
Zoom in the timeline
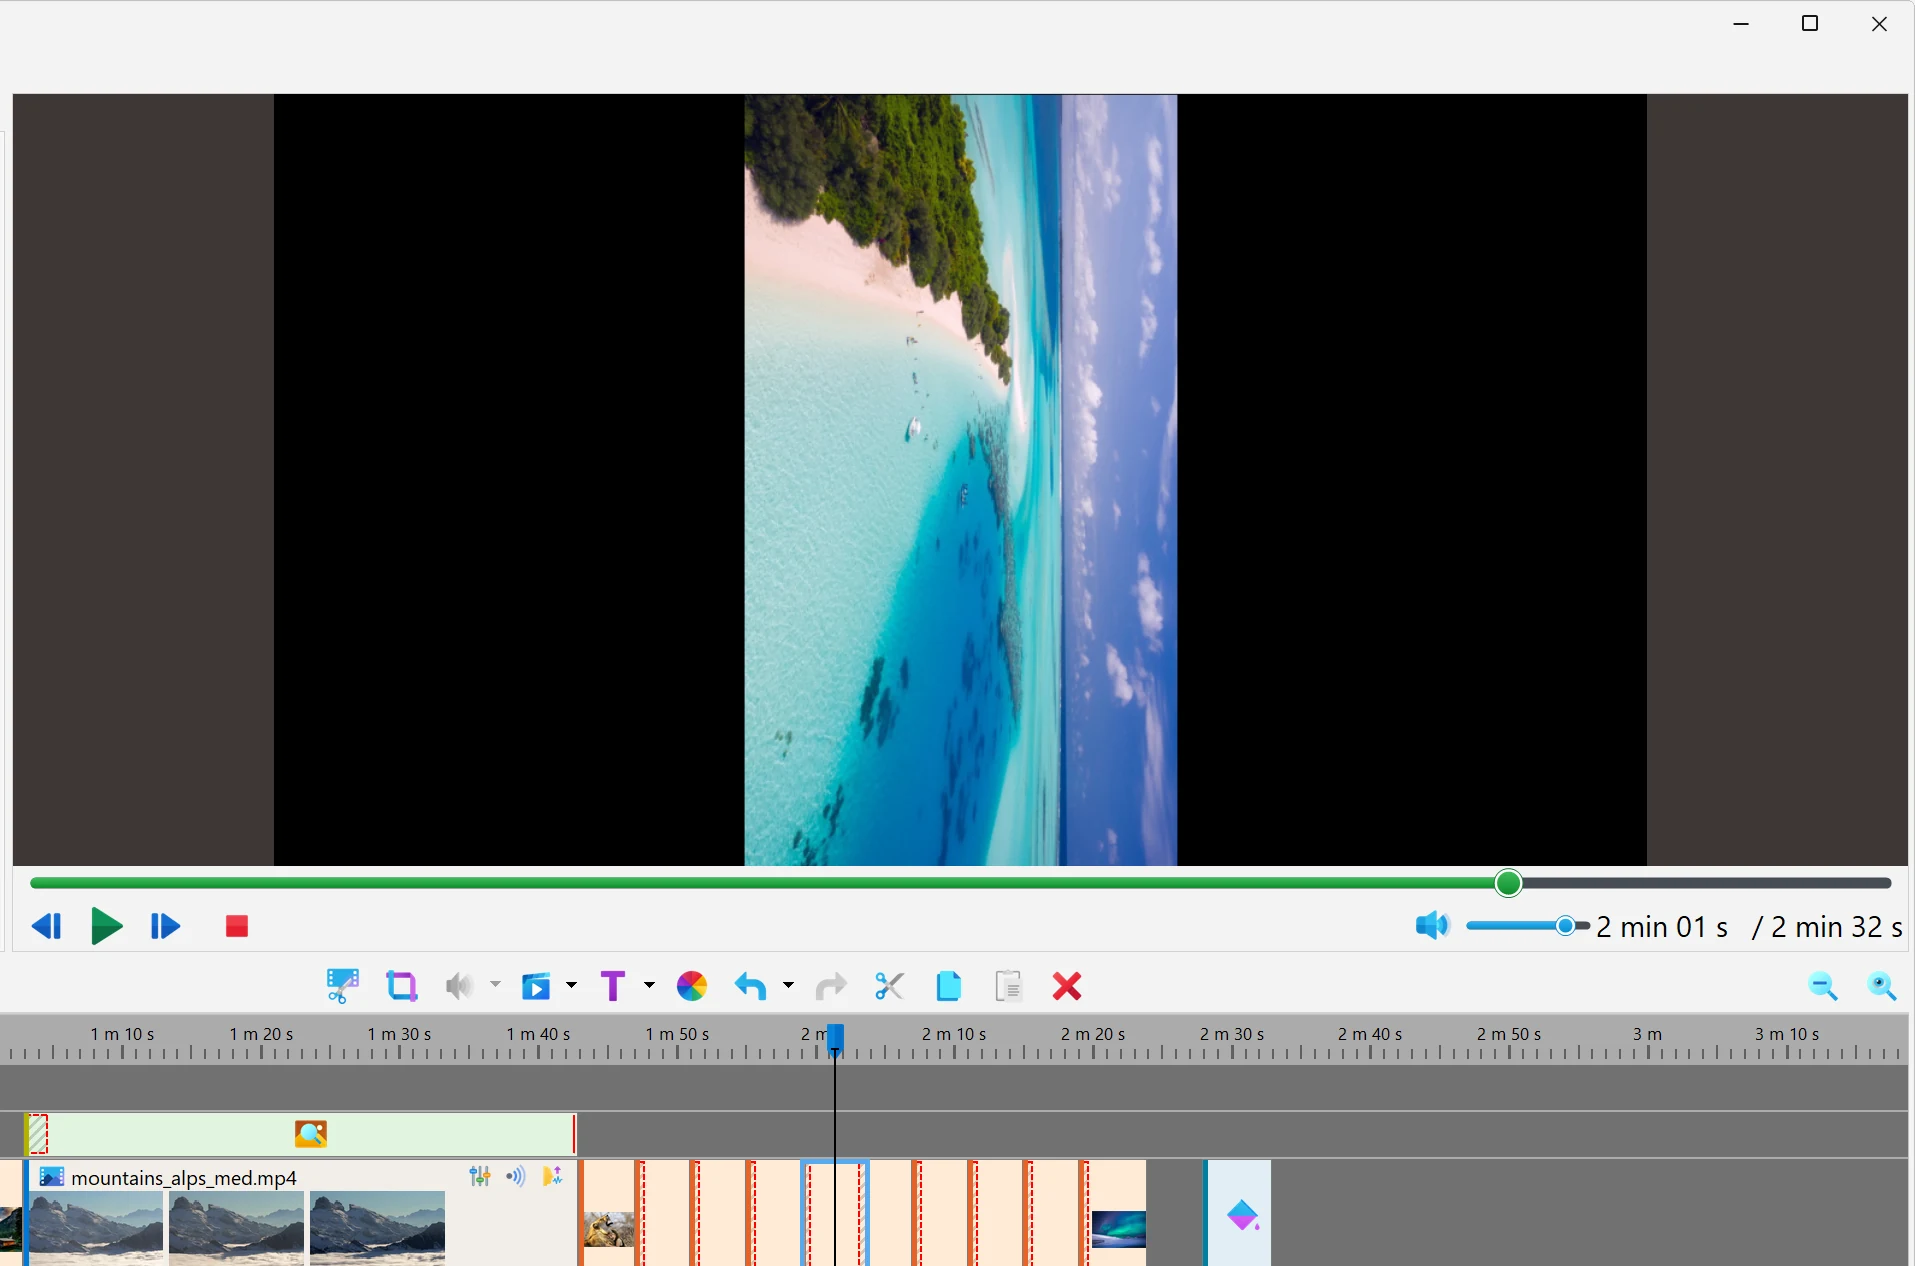pyautogui.click(x=1882, y=987)
